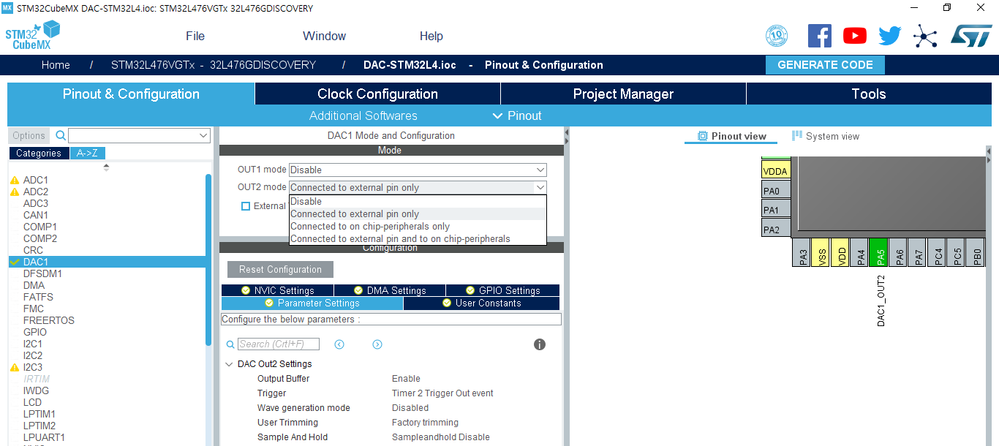
Task: Click the PA4 pin on chip
Action: tap(859, 253)
